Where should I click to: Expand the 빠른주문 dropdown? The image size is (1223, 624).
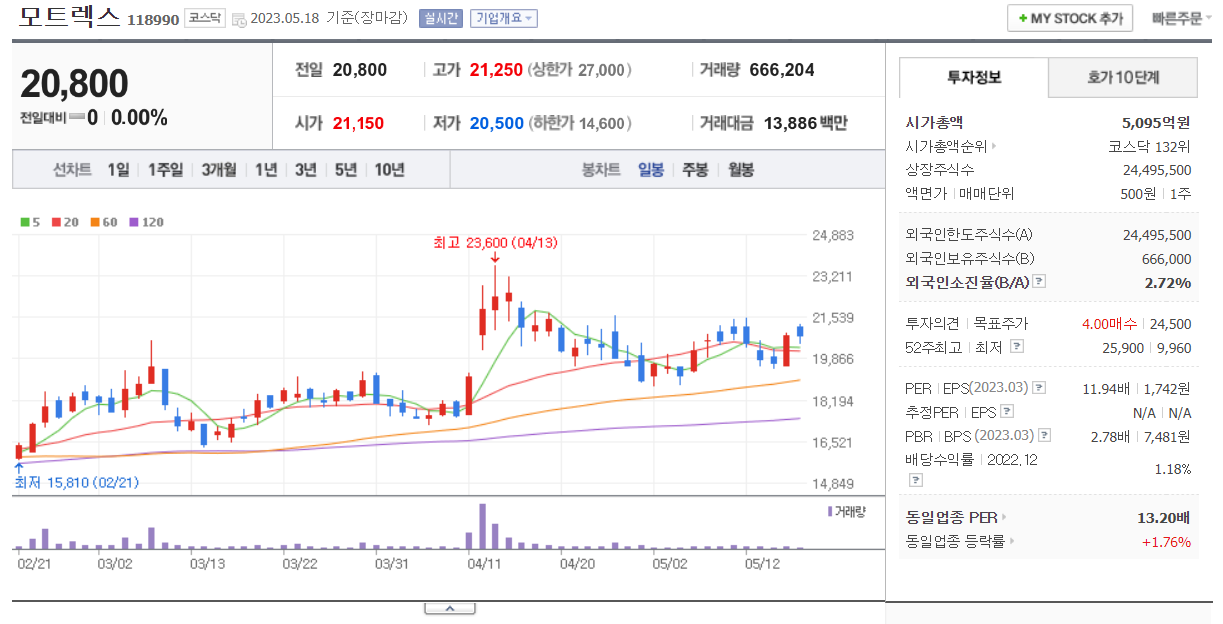1180,18
